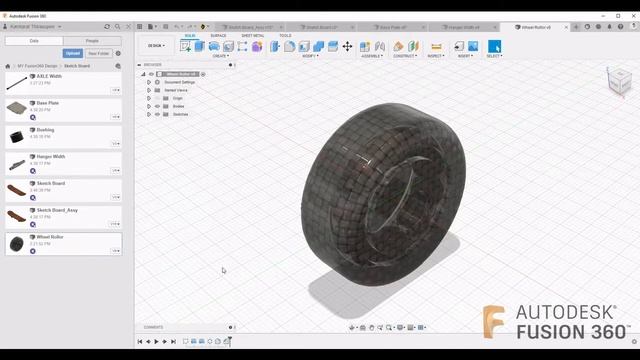
Task: Click the Home breadcrumb icon
Action: 8,66
